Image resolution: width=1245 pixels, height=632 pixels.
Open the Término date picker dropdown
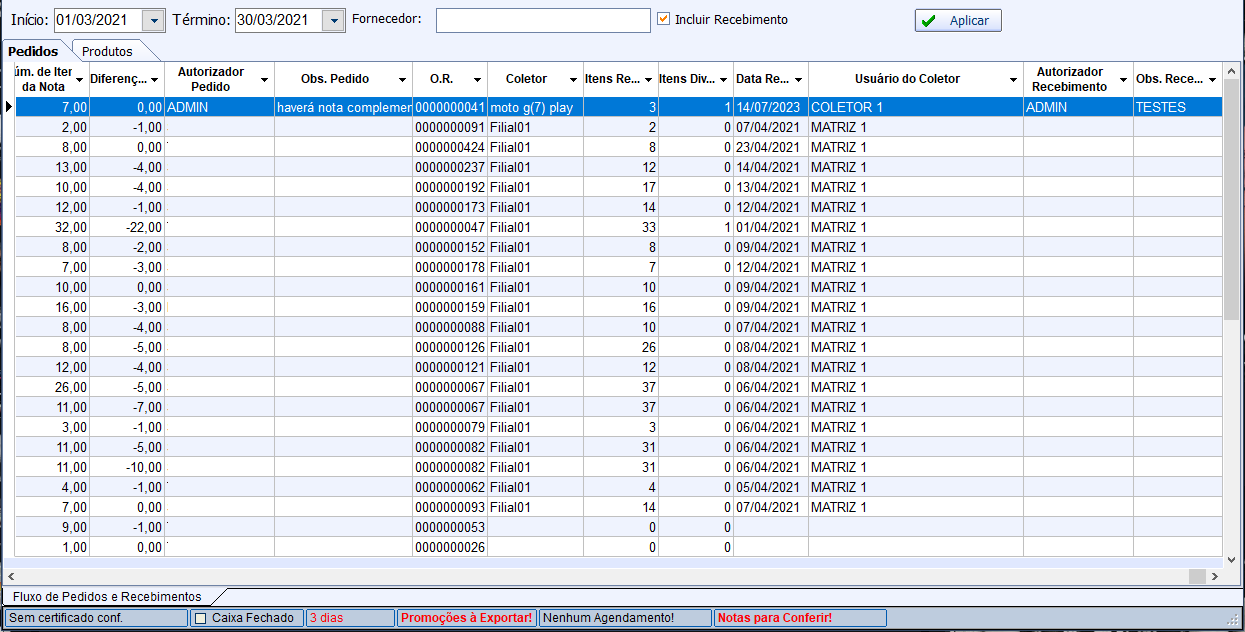click(333, 20)
